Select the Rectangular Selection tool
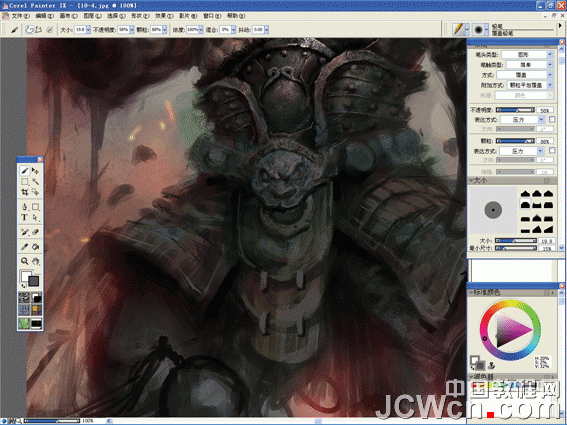The width and height of the screenshot is (567, 425). pos(25,181)
